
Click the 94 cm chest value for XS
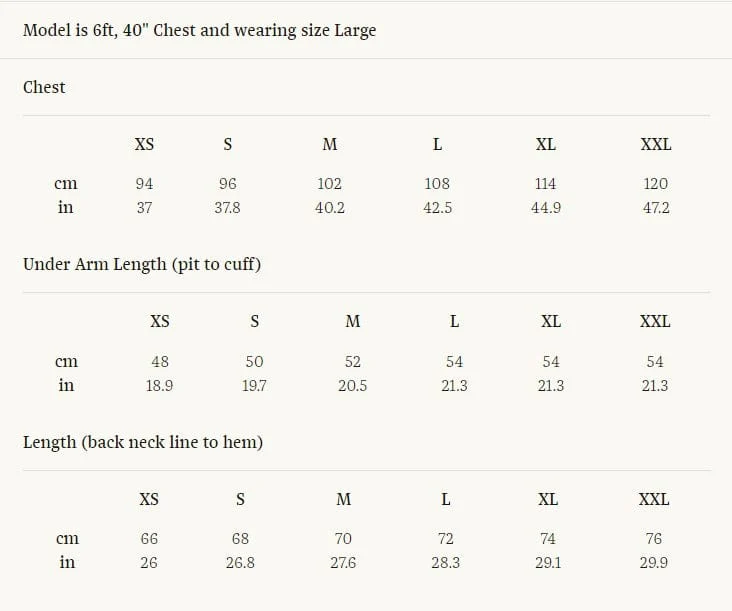point(144,183)
